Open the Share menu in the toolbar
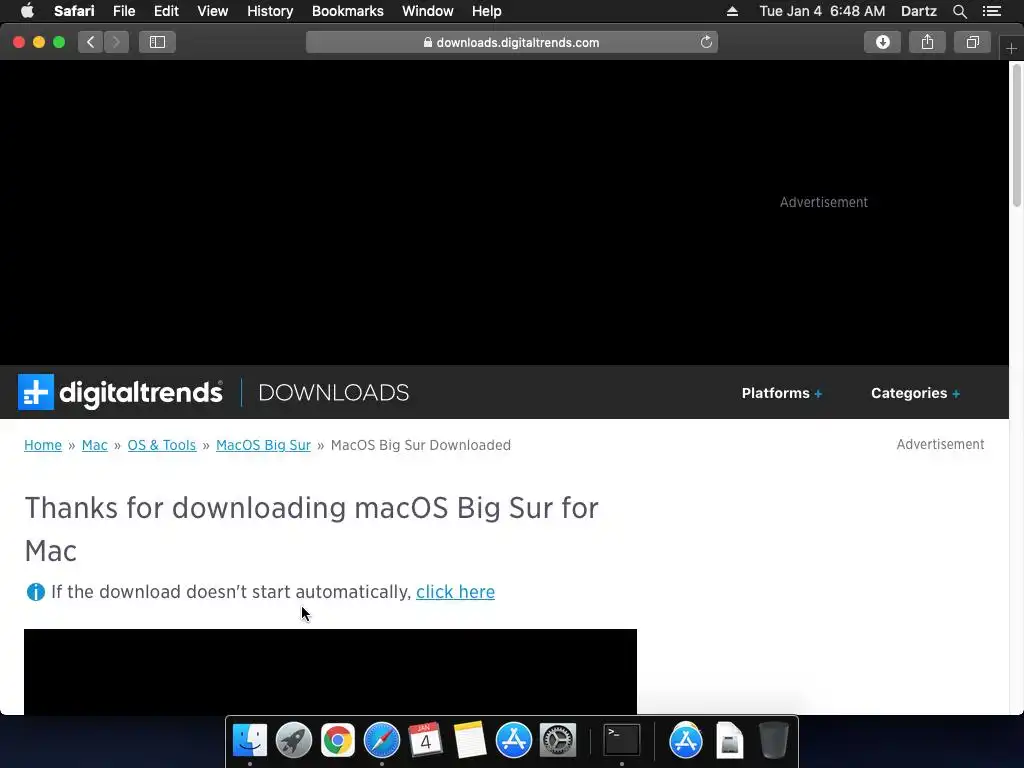 click(927, 42)
